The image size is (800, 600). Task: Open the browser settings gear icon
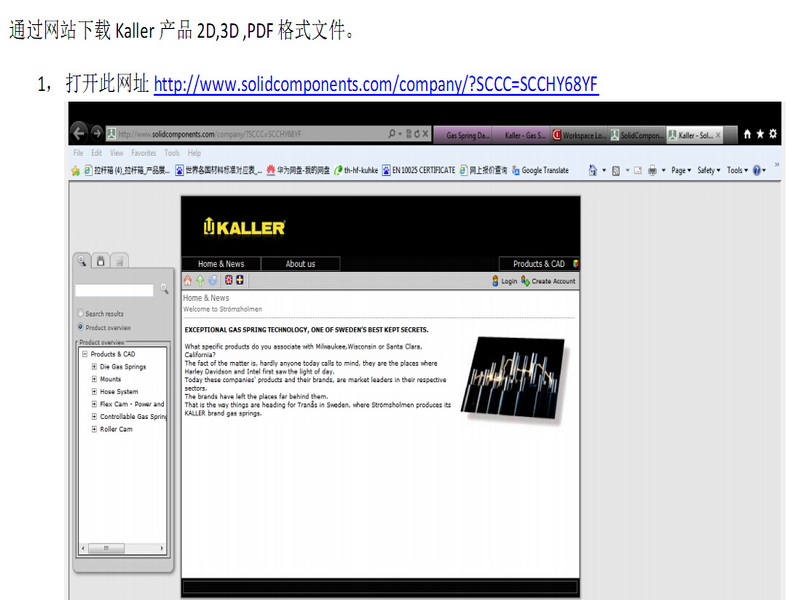pos(773,133)
